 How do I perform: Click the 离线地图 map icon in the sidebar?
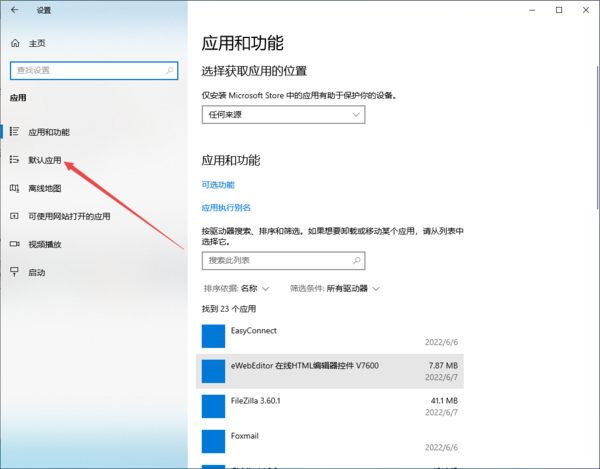click(14, 188)
